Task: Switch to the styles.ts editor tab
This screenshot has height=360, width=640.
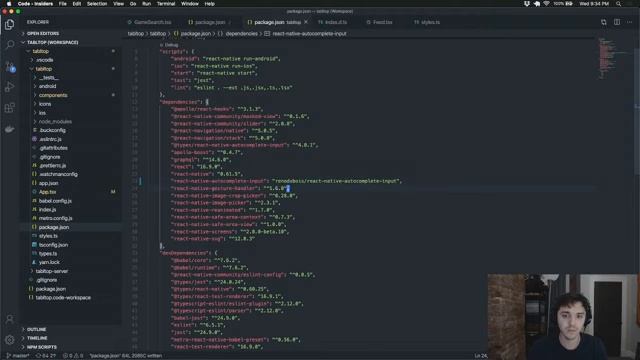Action: coord(427,22)
